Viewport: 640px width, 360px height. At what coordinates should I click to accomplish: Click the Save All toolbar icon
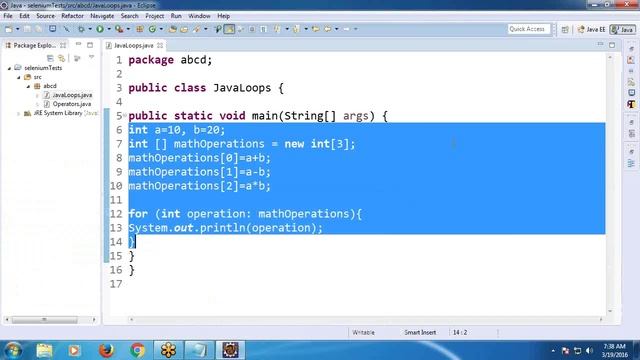coord(38,29)
